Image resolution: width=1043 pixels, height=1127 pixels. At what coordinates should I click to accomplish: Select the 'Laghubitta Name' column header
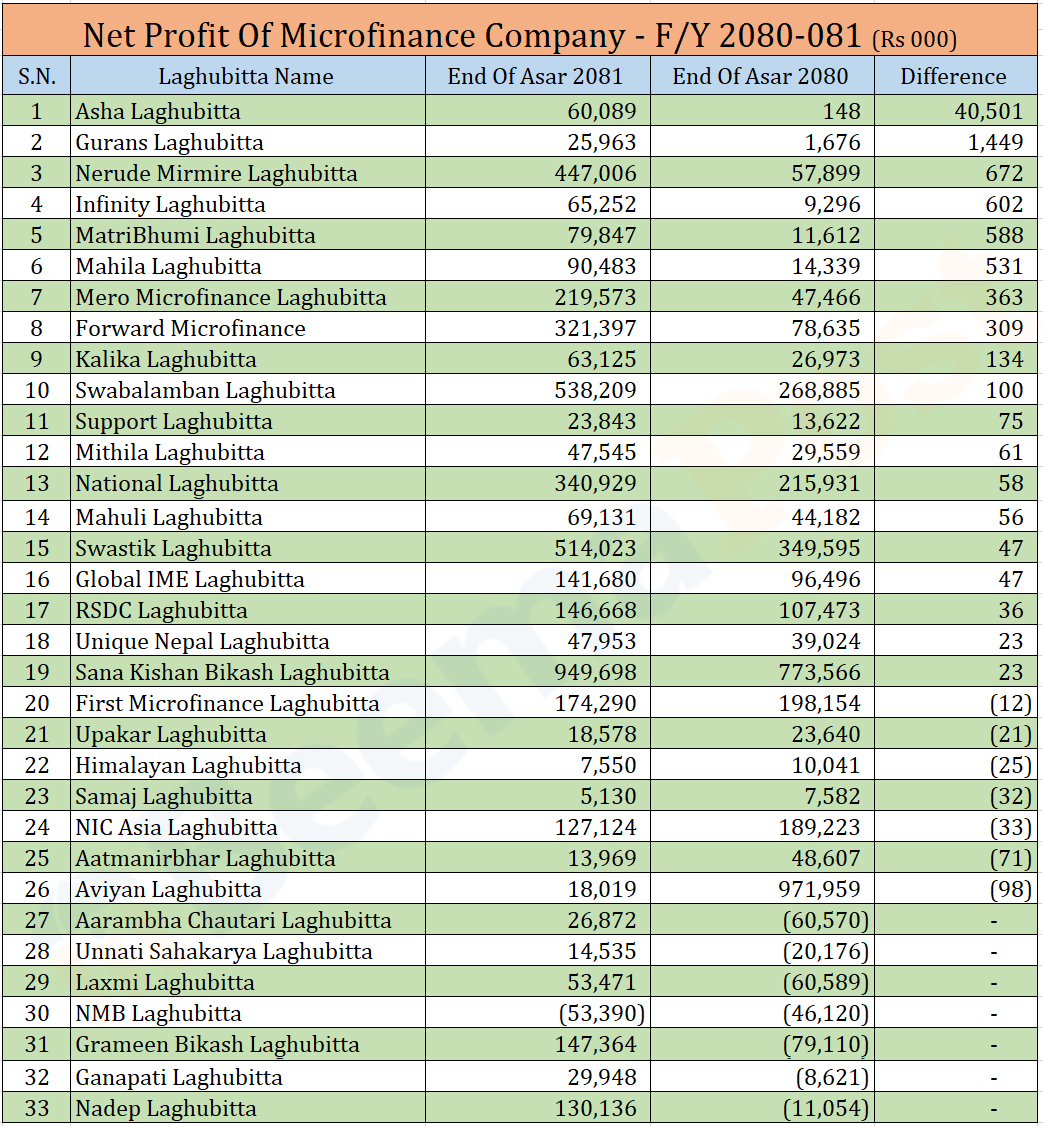pos(246,77)
